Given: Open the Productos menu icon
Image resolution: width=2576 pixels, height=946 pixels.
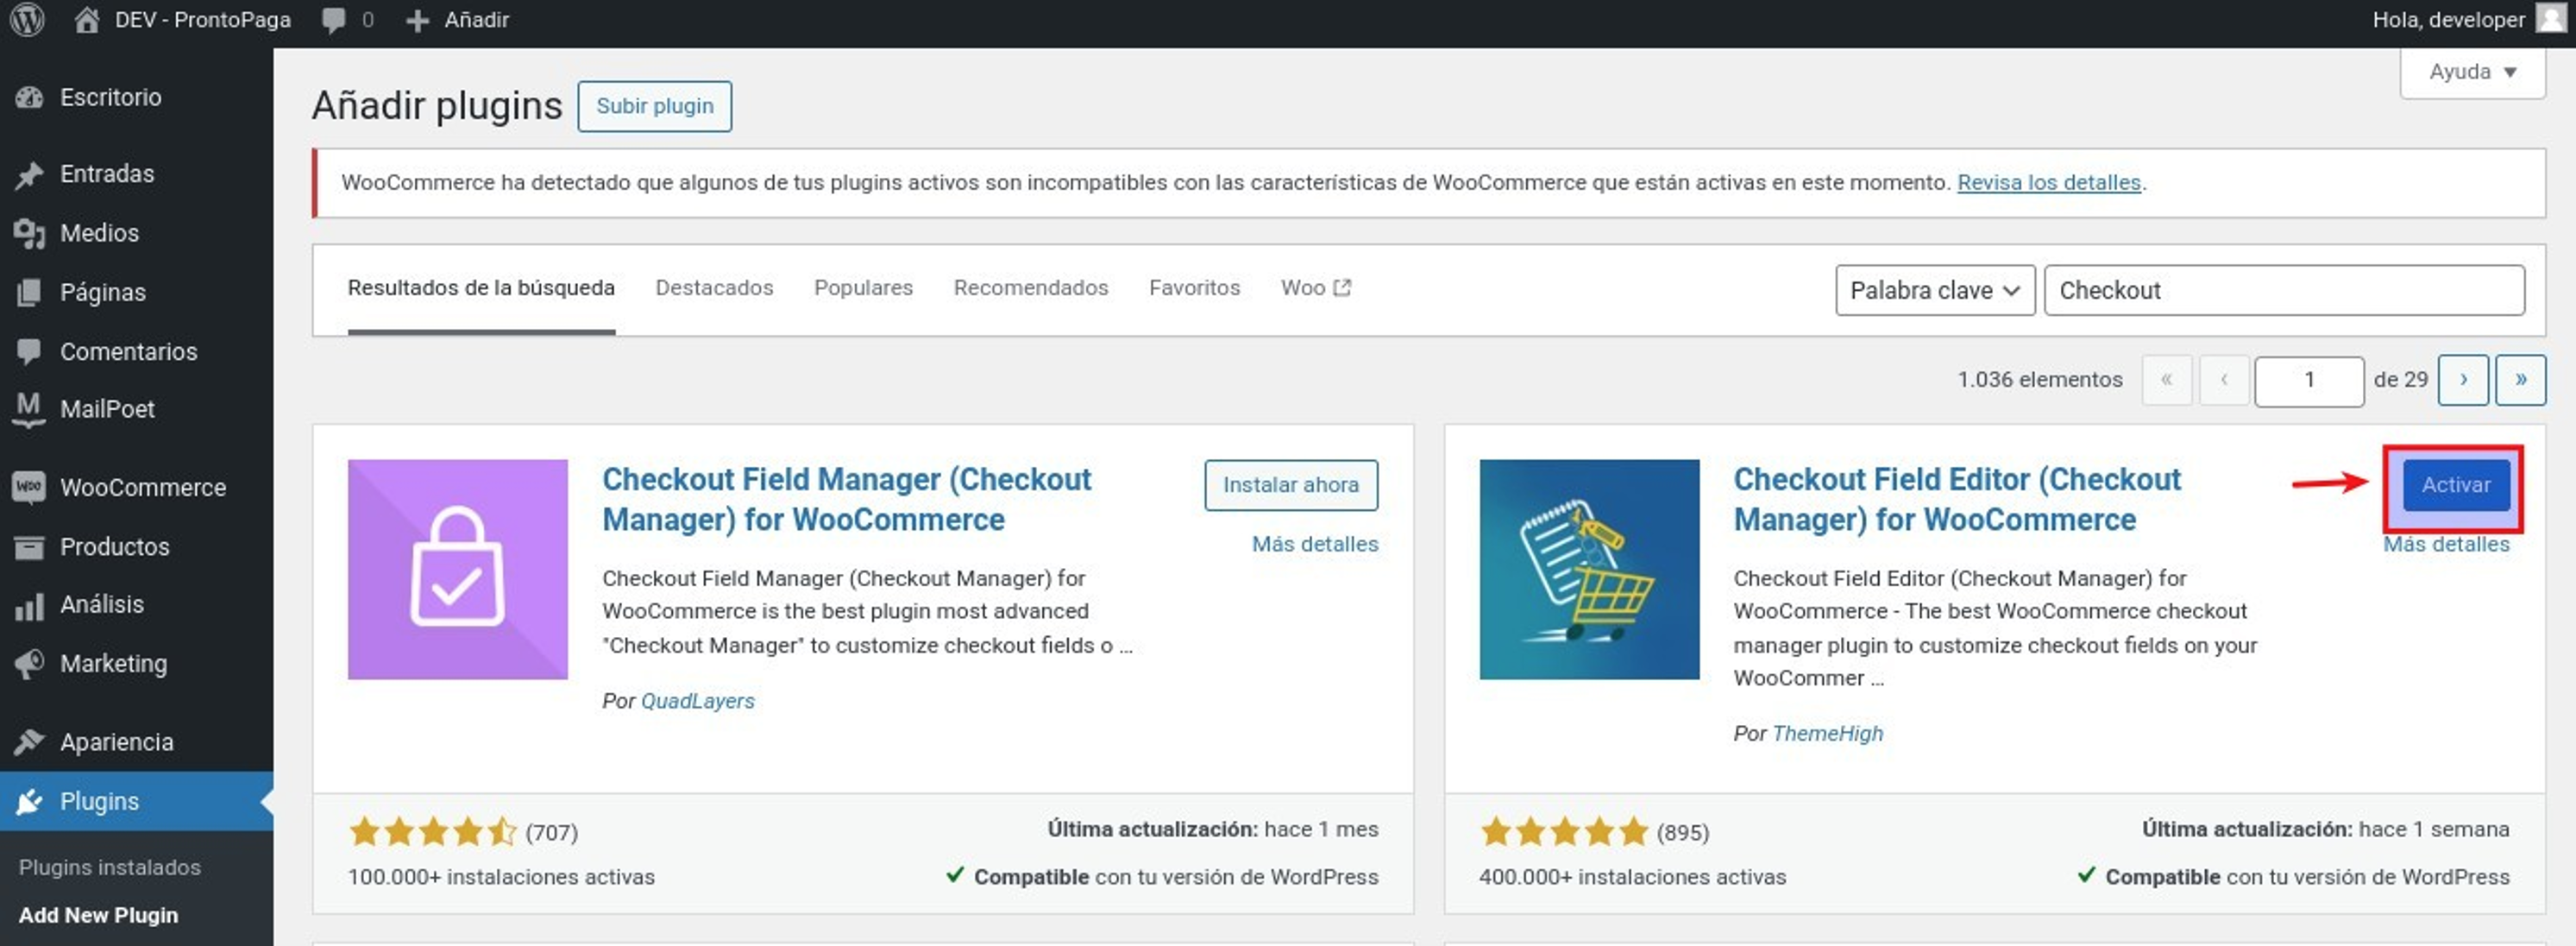Looking at the screenshot, I should click(x=29, y=547).
